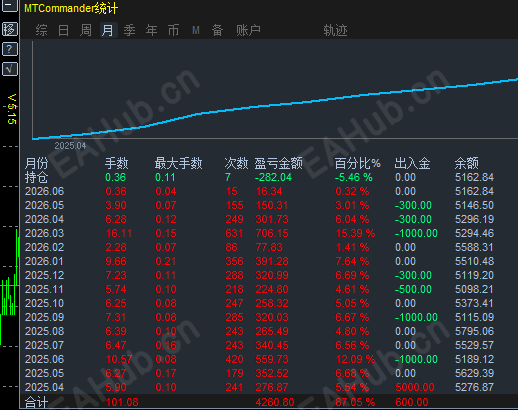518x410 pixels.
Task: Click the checkmark chart icon in sidebar
Action: coord(10,69)
